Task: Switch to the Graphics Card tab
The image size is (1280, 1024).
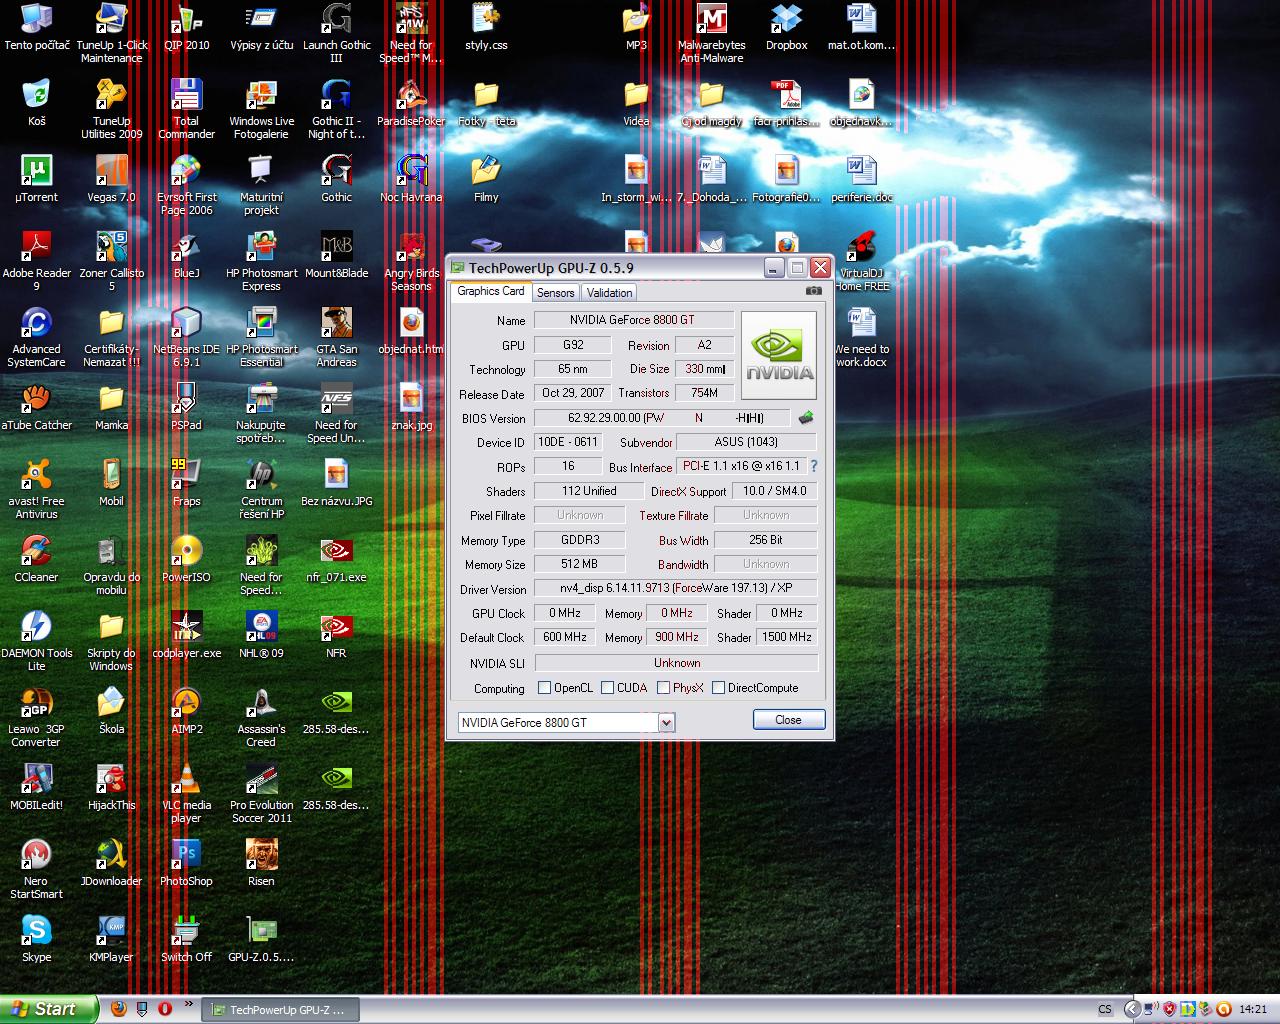Action: (x=490, y=291)
